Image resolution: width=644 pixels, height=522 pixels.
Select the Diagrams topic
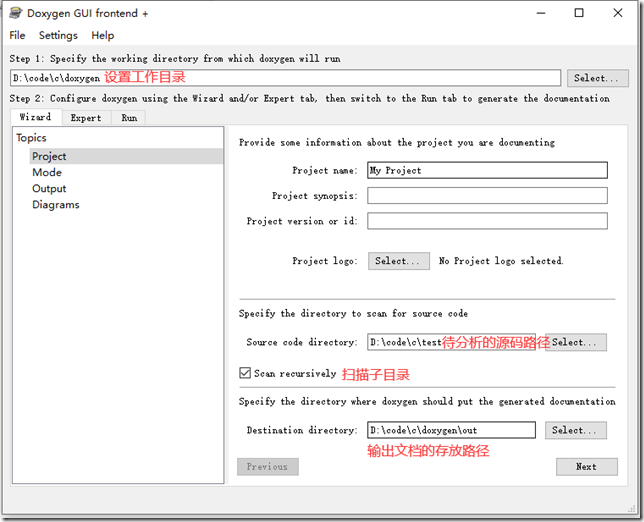click(55, 205)
